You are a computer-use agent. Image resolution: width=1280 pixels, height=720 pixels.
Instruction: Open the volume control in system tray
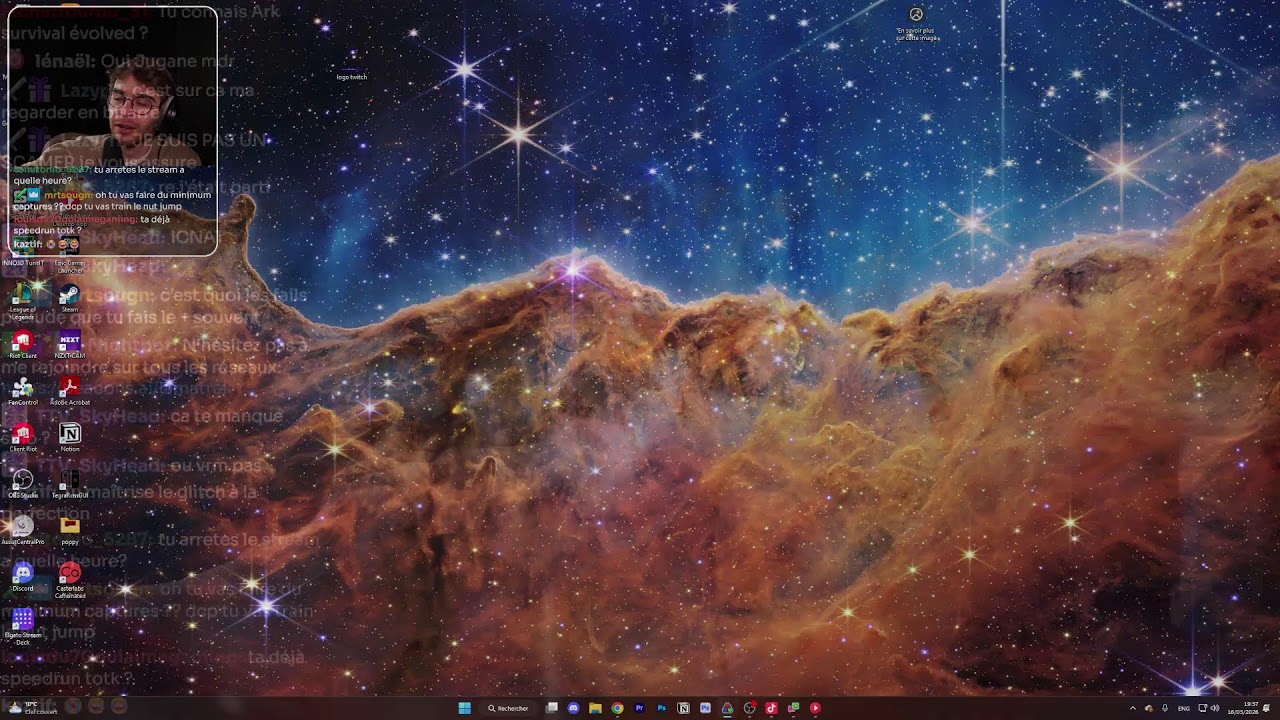tap(1215, 708)
